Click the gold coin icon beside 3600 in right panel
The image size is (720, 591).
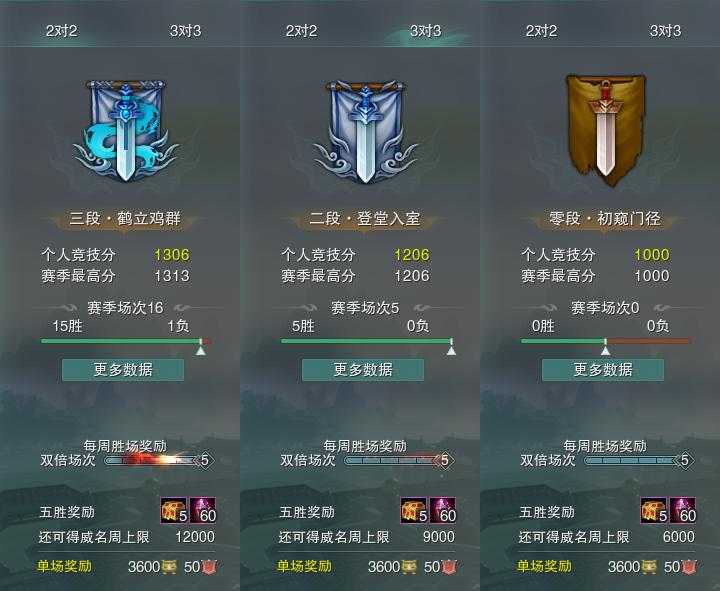649,567
